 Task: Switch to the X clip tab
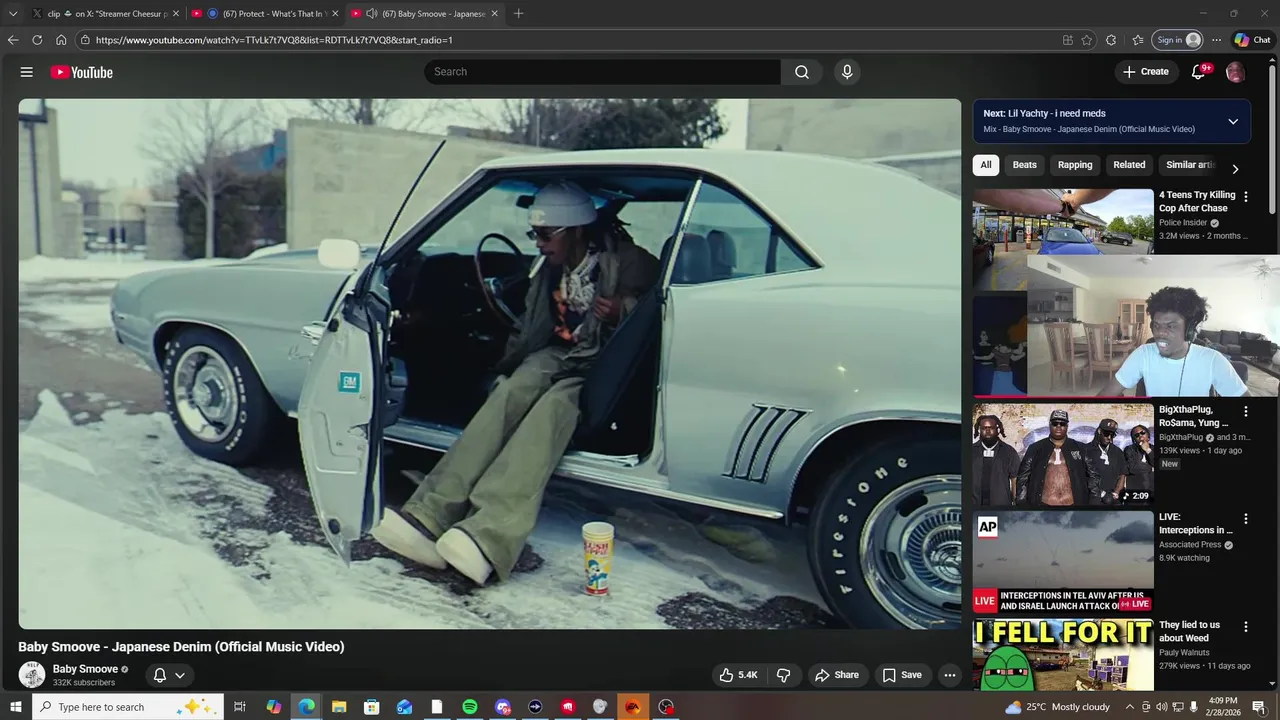coord(104,14)
